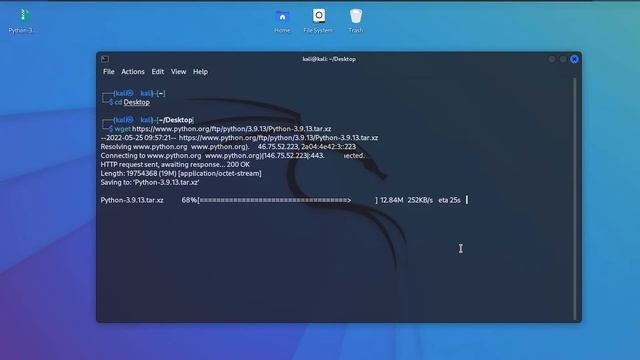This screenshot has width=640, height=360.
Task: Click the terminal window icon in title bar
Action: coord(105,59)
